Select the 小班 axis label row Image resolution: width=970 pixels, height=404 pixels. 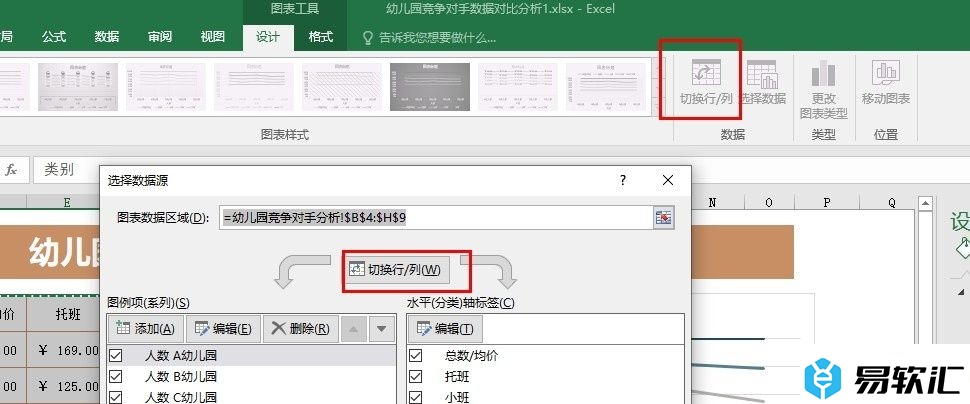(546, 397)
